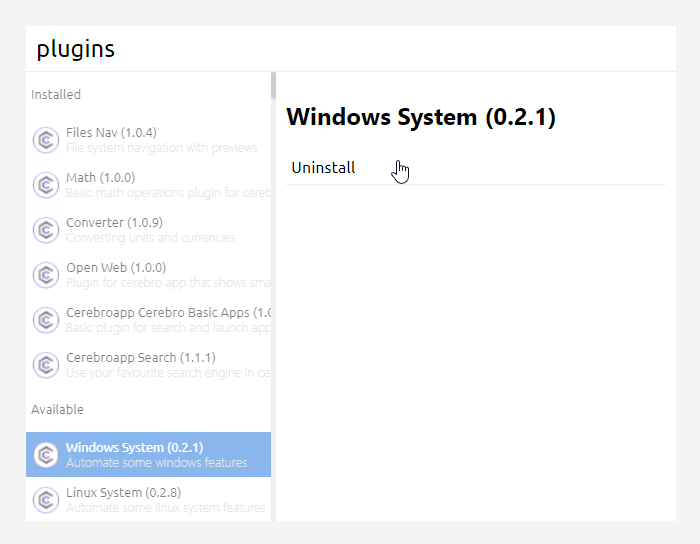Select Math (1.0.0) title
The image size is (700, 544).
(x=100, y=178)
